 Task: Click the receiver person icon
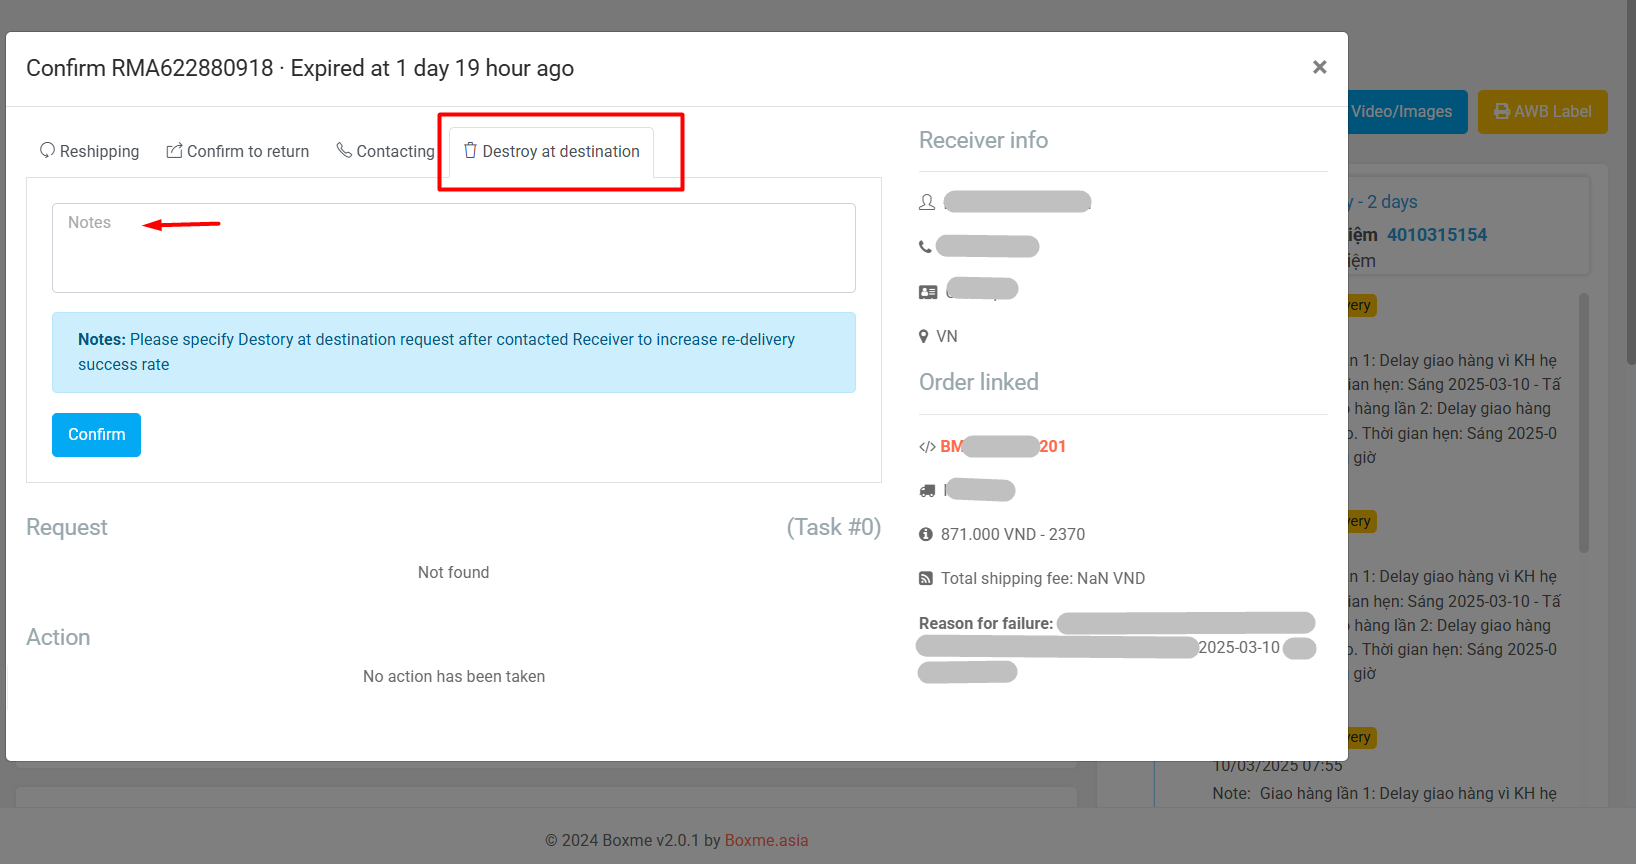pos(927,202)
